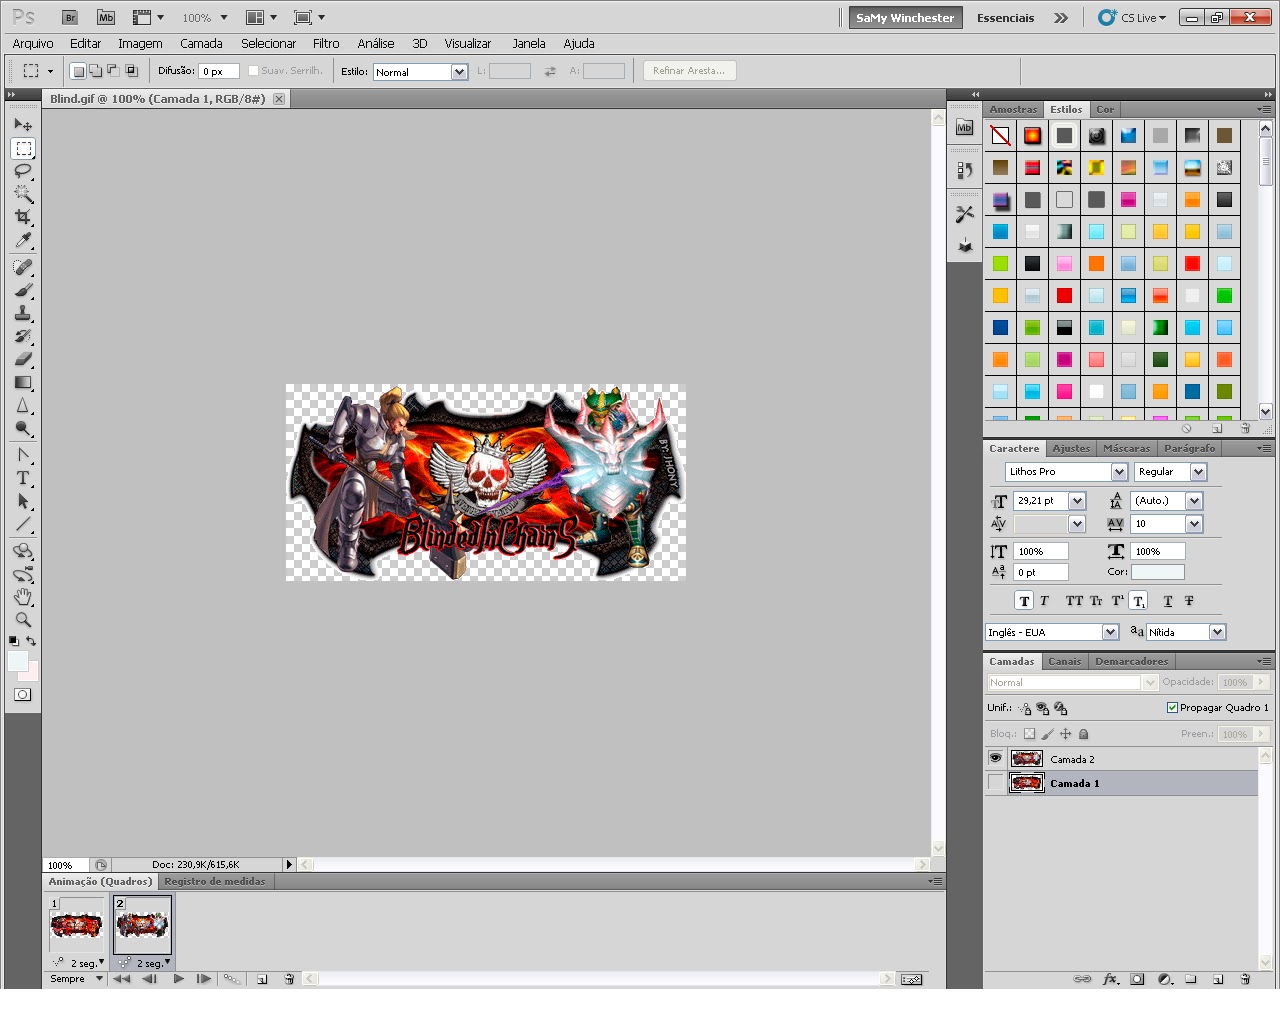Open leading (Auto.) dropdown
This screenshot has width=1280, height=1024.
coord(1194,501)
